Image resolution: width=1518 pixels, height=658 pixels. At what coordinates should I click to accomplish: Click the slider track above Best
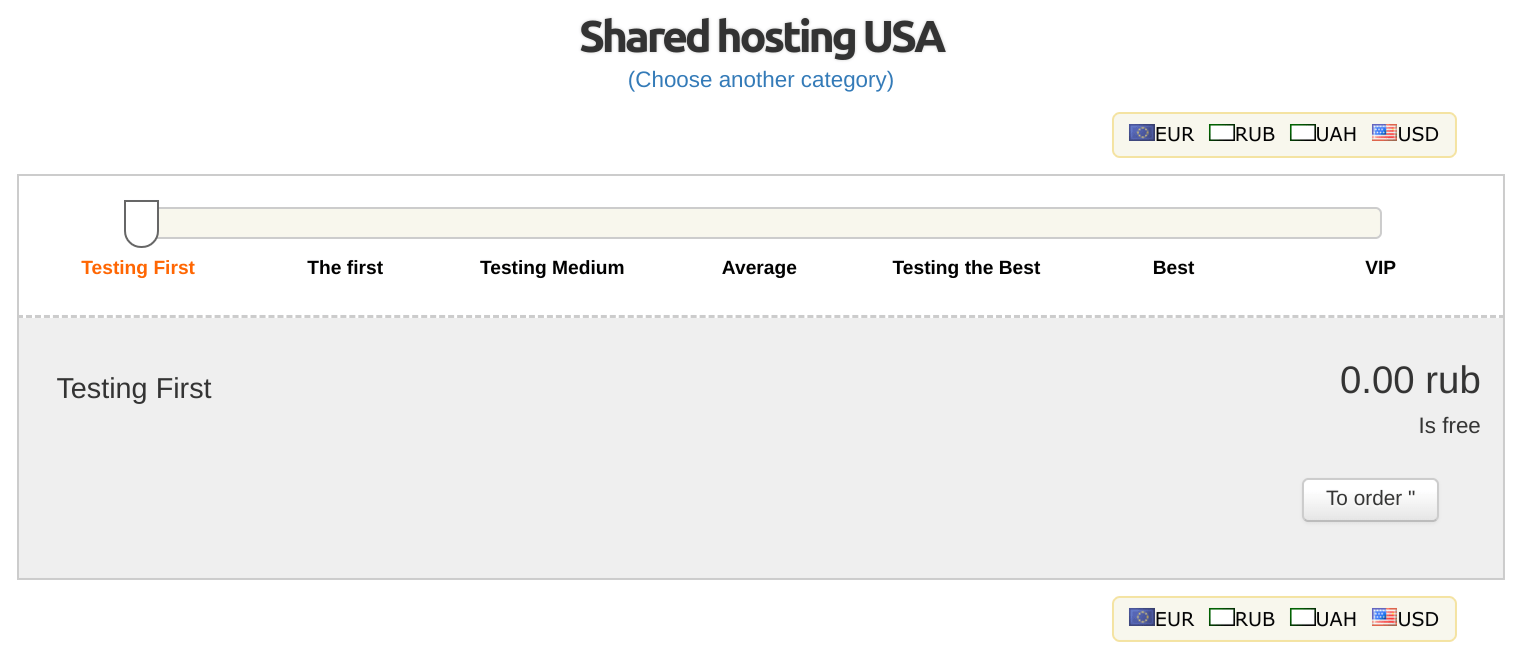tap(1173, 223)
